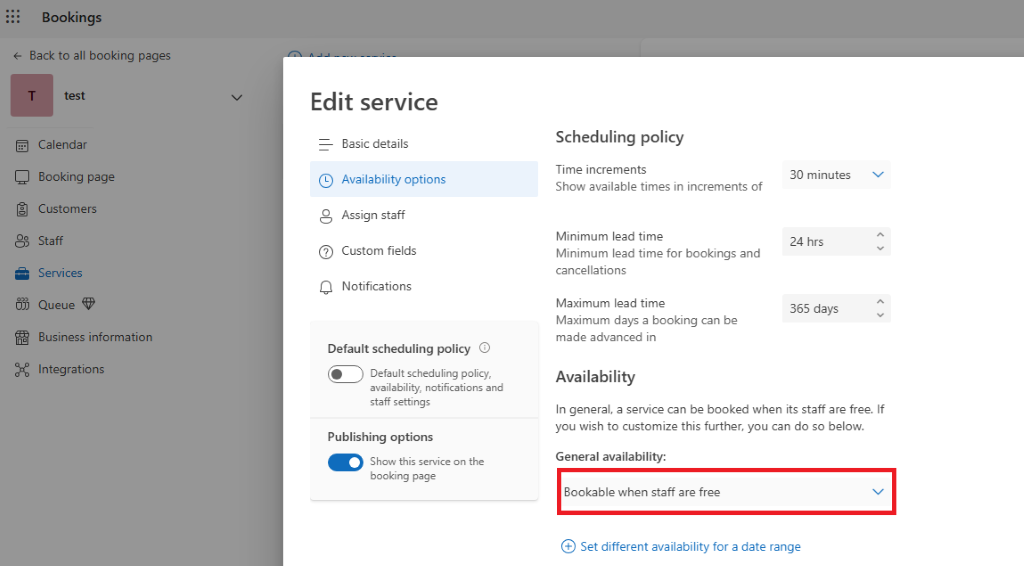The height and width of the screenshot is (566, 1024).
Task: Open Queue in sidebar
Action: pos(56,305)
